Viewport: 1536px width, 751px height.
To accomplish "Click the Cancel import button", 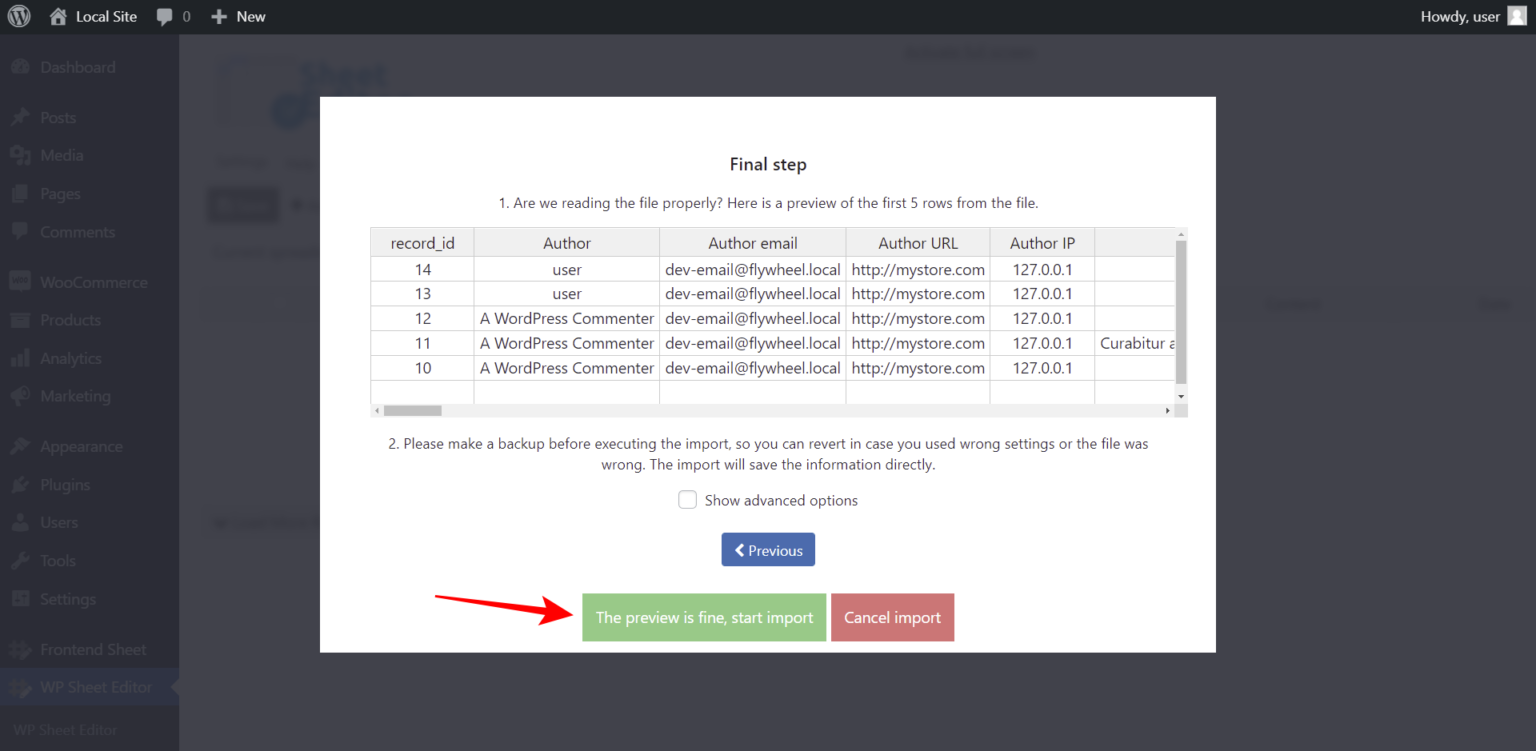I will (892, 617).
